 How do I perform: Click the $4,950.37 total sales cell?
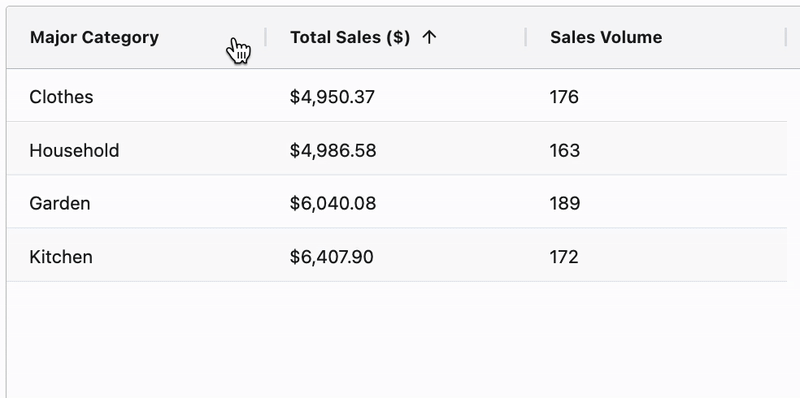[395, 97]
